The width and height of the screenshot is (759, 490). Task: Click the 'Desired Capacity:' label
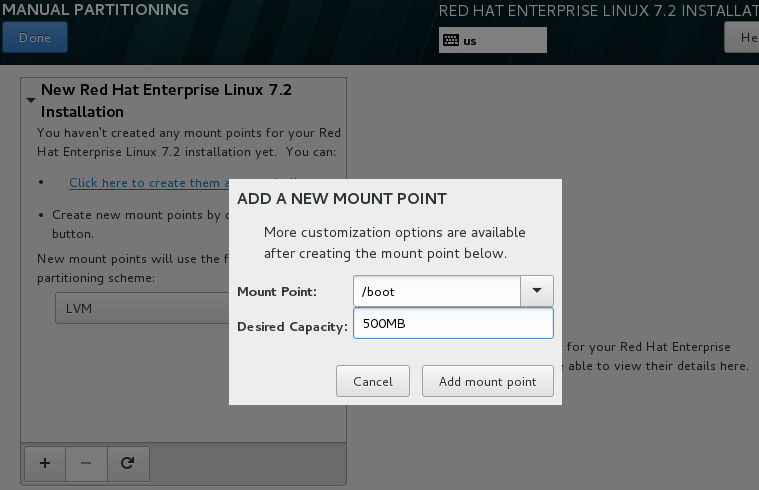pyautogui.click(x=292, y=327)
